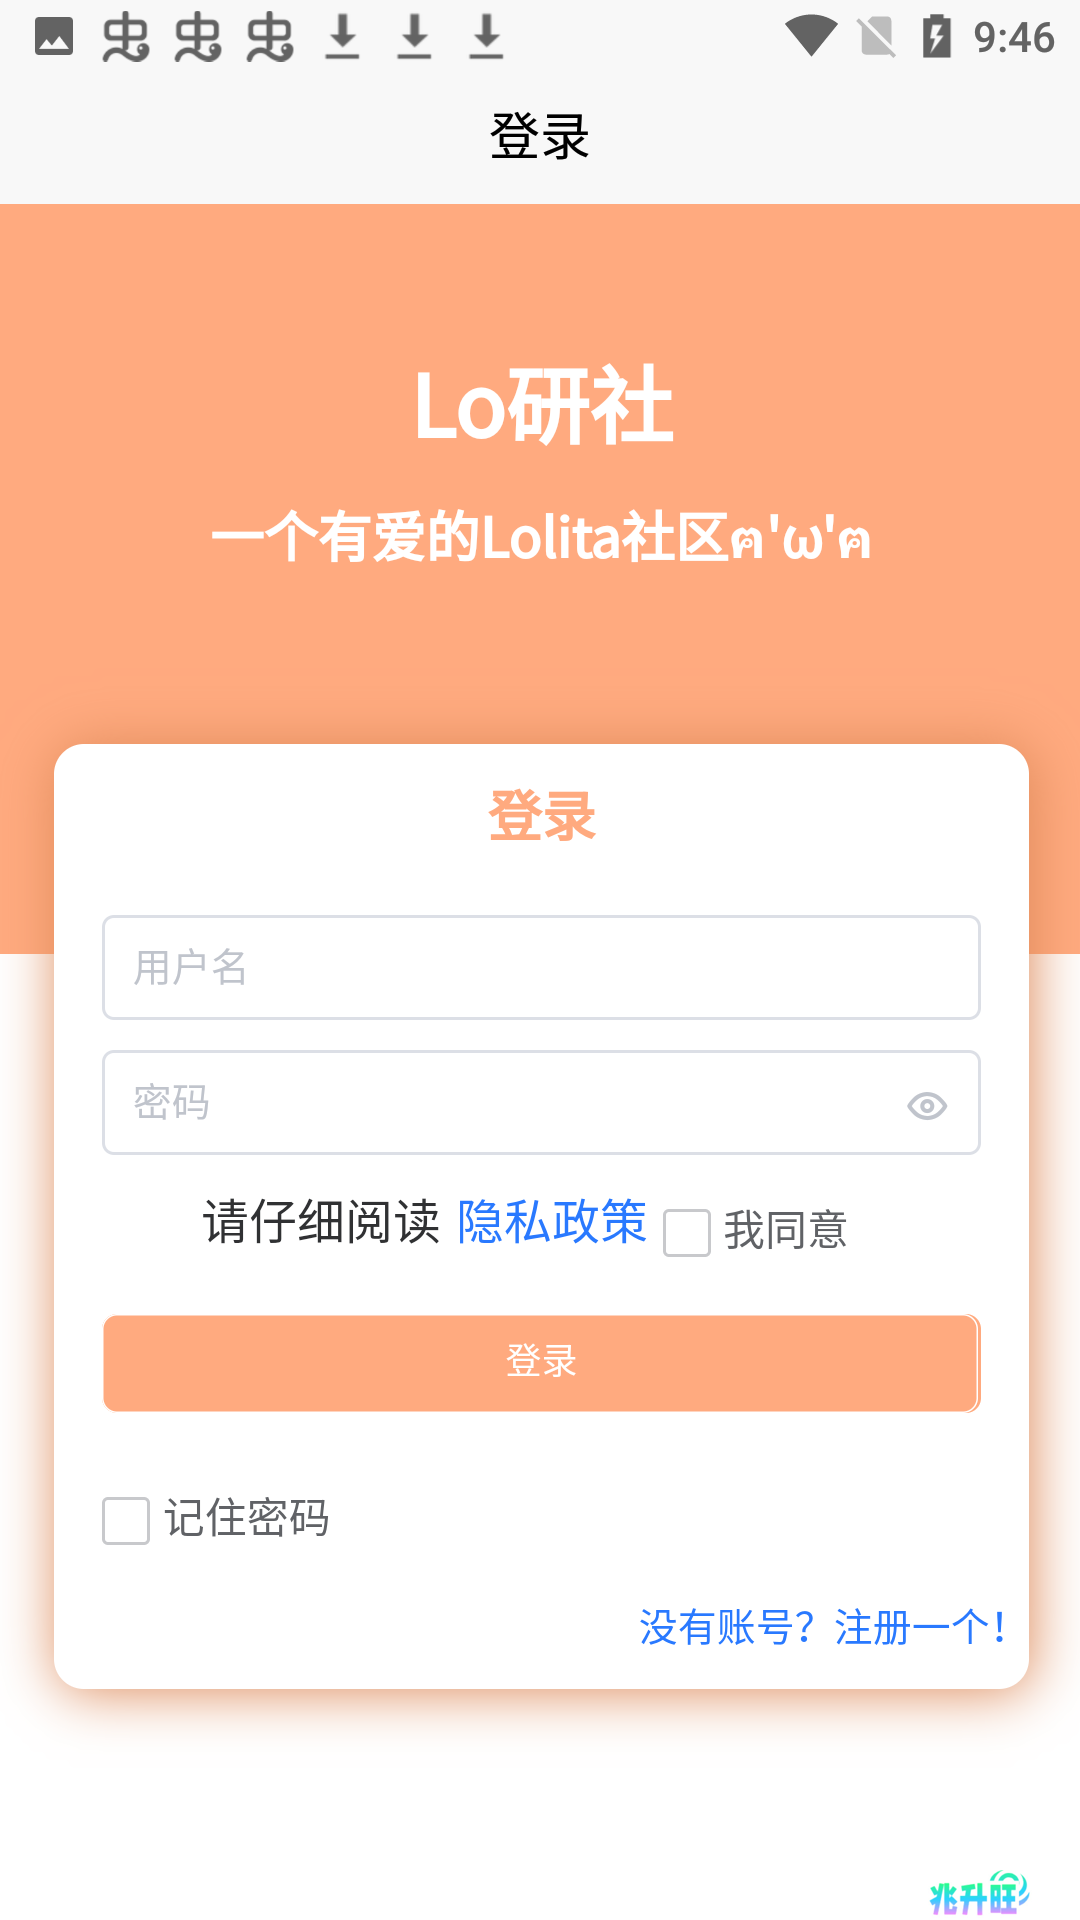Tick the 我同意 agreement checkbox
The image size is (1080, 1920).
(x=687, y=1232)
